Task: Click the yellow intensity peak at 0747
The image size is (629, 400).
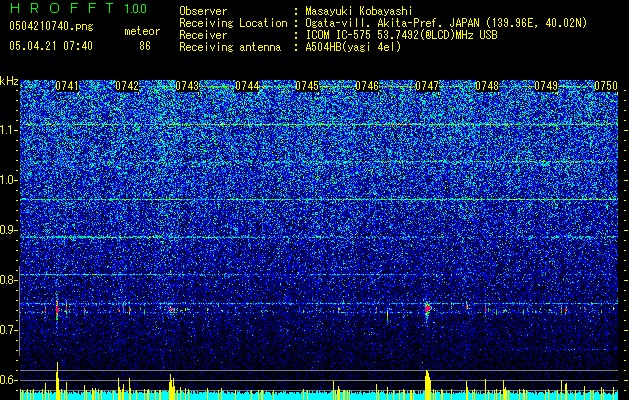Action: (428, 385)
